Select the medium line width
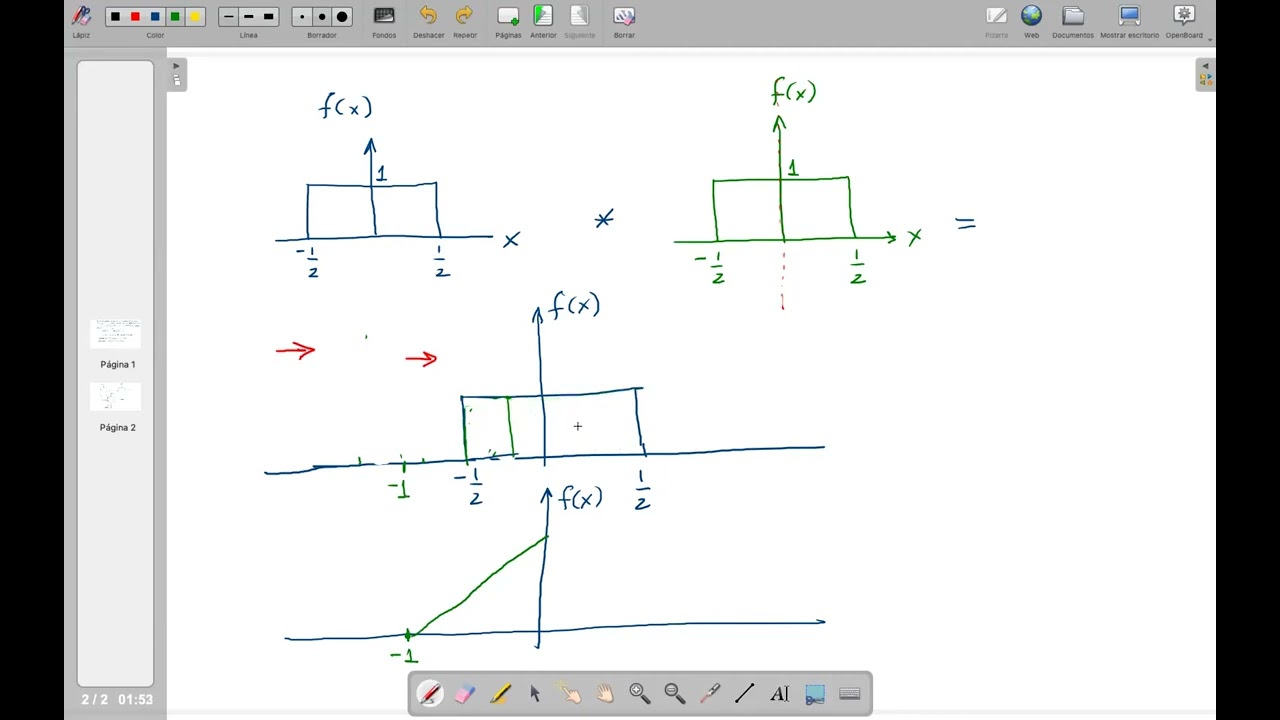Screen dimensions: 1280x720 click(249, 17)
